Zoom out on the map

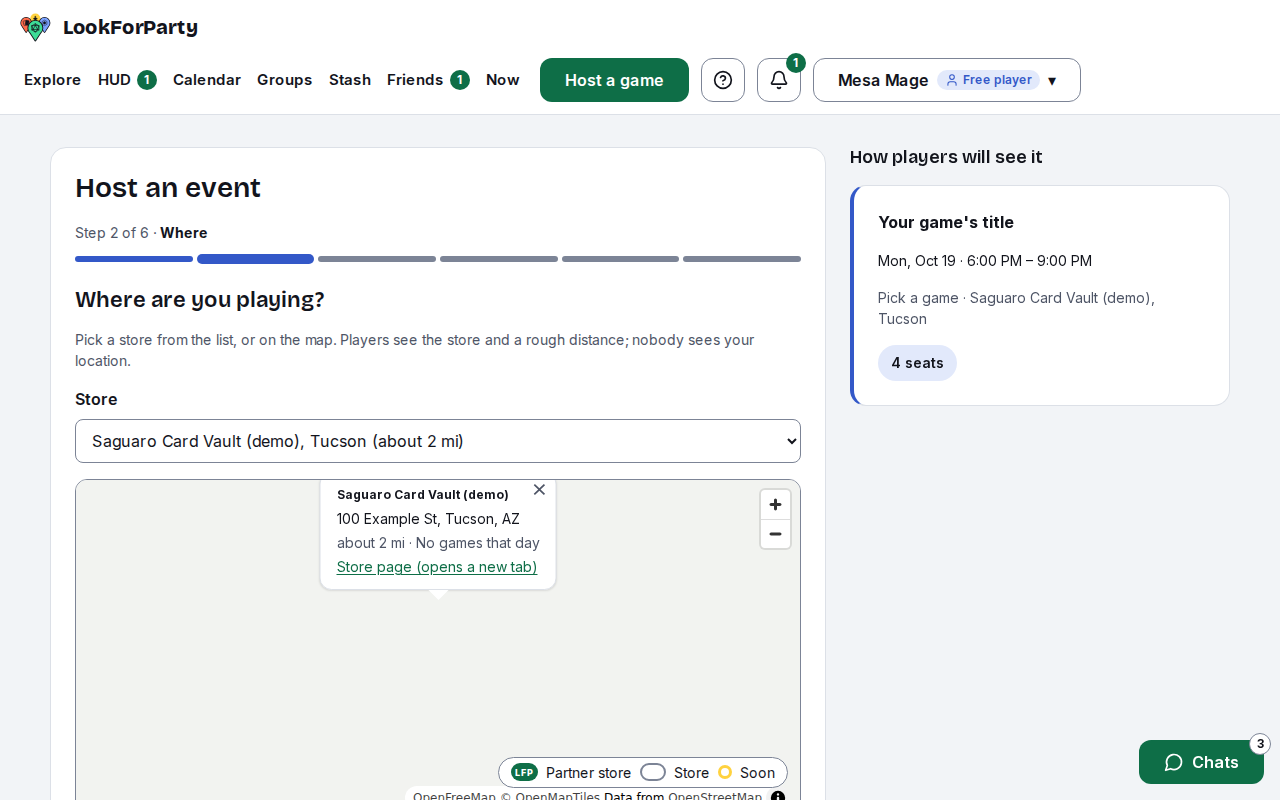775,534
